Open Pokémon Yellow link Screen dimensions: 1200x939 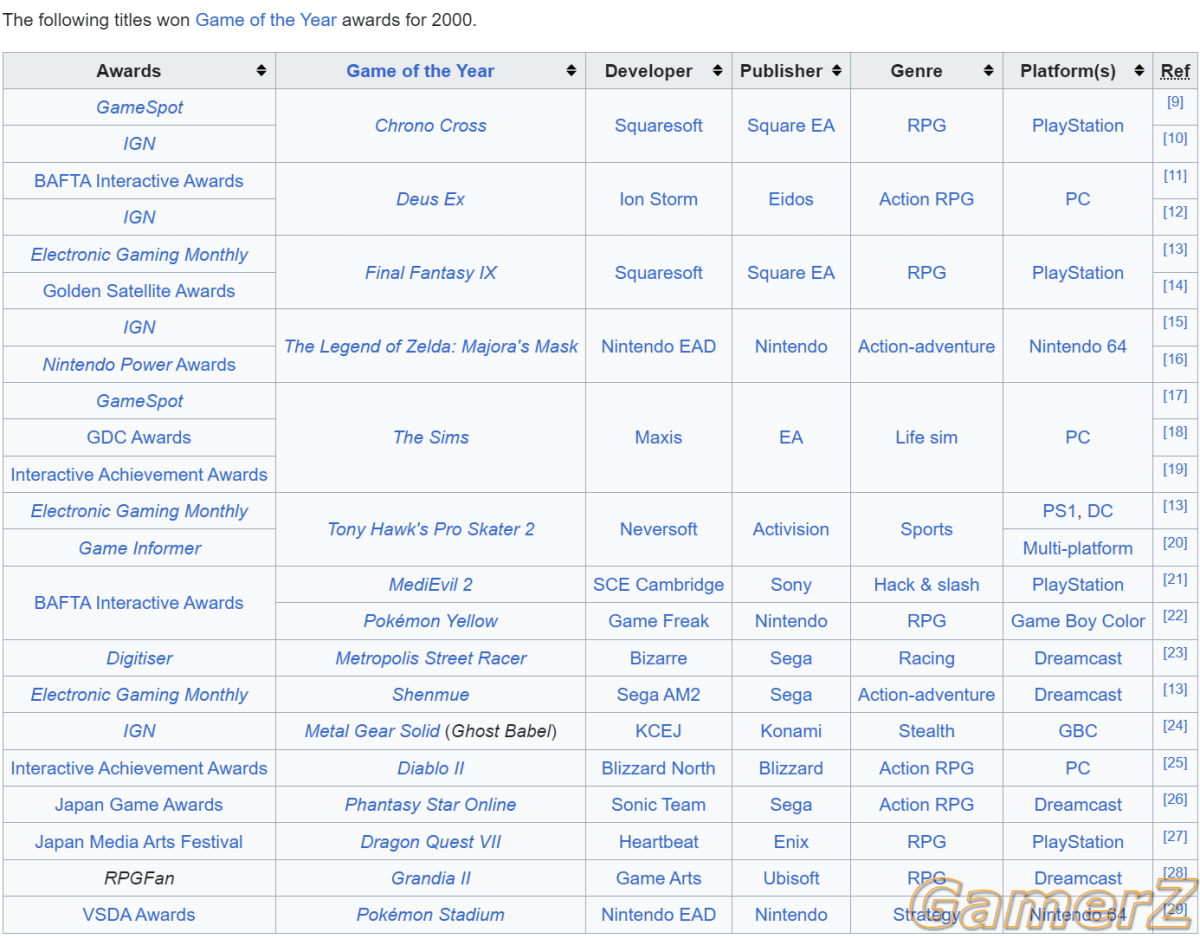(431, 621)
